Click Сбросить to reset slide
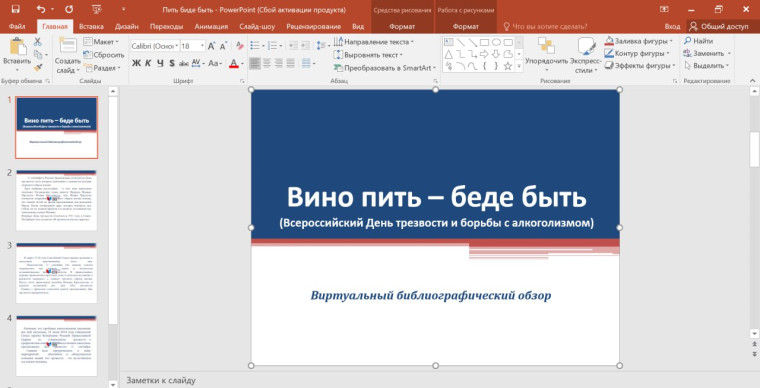This screenshot has width=760, height=388. [x=104, y=55]
